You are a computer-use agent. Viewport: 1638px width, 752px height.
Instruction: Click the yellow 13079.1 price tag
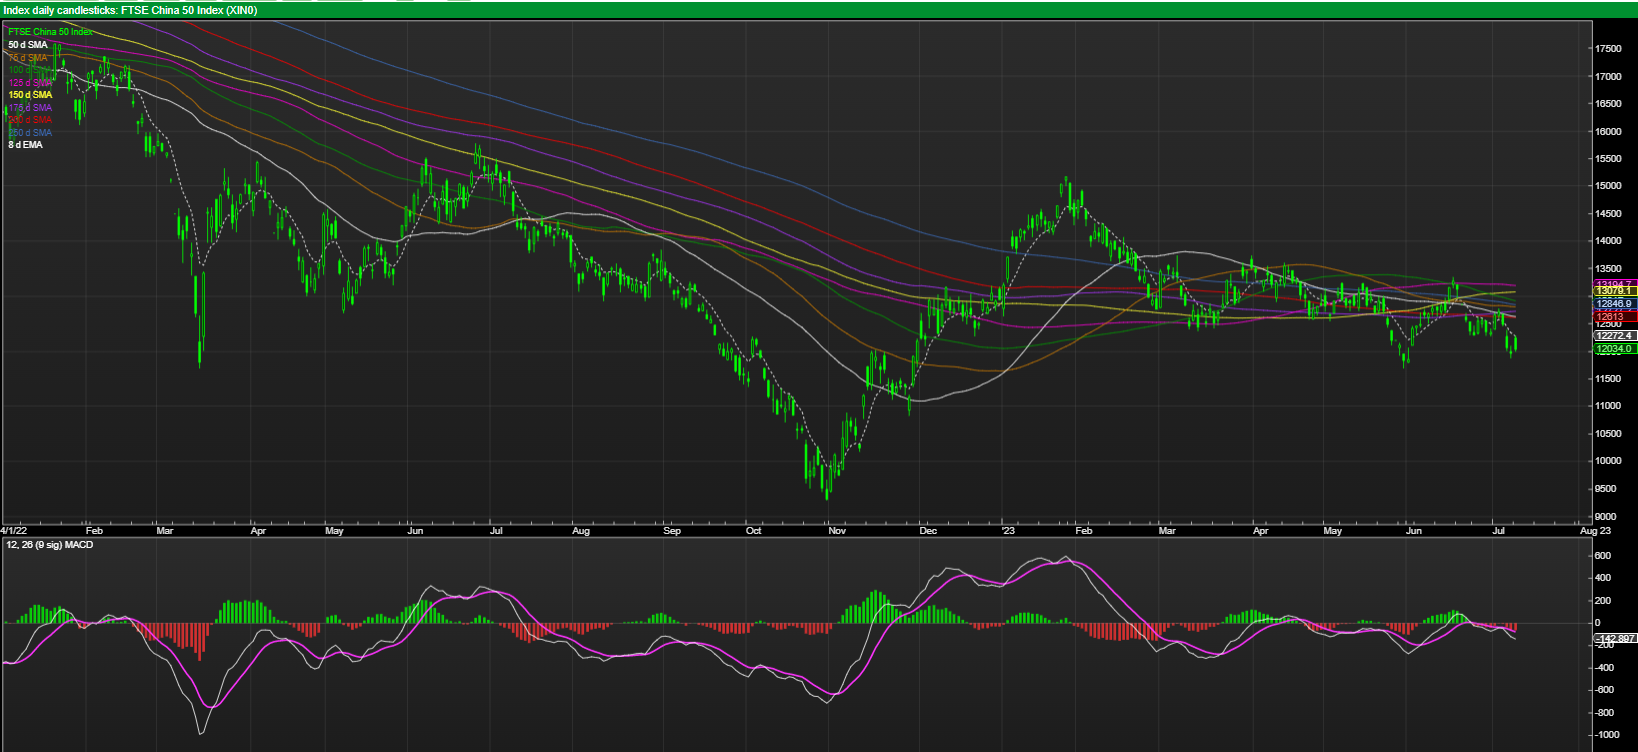[1613, 291]
